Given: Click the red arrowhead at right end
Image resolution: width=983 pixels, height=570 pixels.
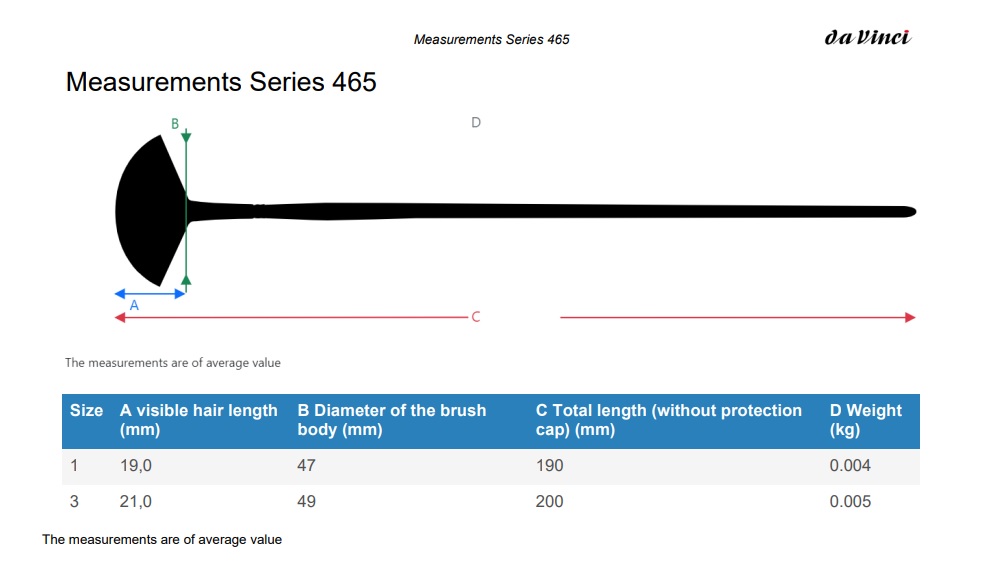Looking at the screenshot, I should point(910,317).
